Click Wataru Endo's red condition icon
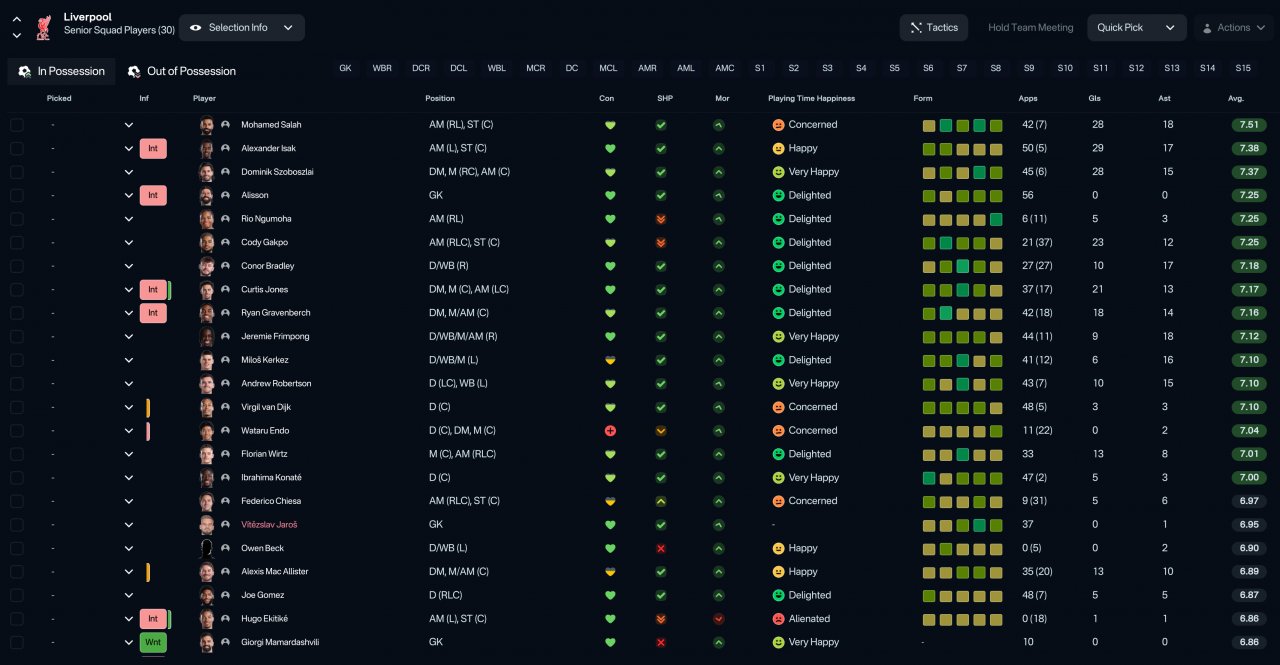Image resolution: width=1280 pixels, height=665 pixels. pyautogui.click(x=610, y=431)
